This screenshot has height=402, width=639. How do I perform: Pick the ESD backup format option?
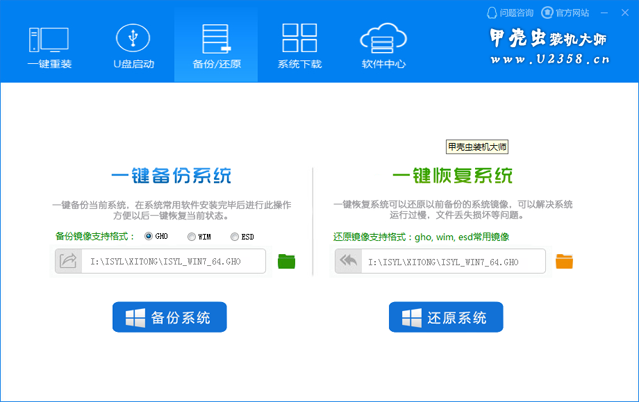tap(234, 236)
